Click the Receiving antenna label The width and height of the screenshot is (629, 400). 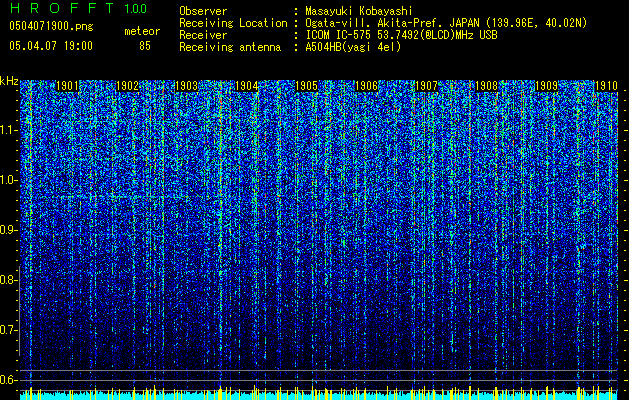230,47
